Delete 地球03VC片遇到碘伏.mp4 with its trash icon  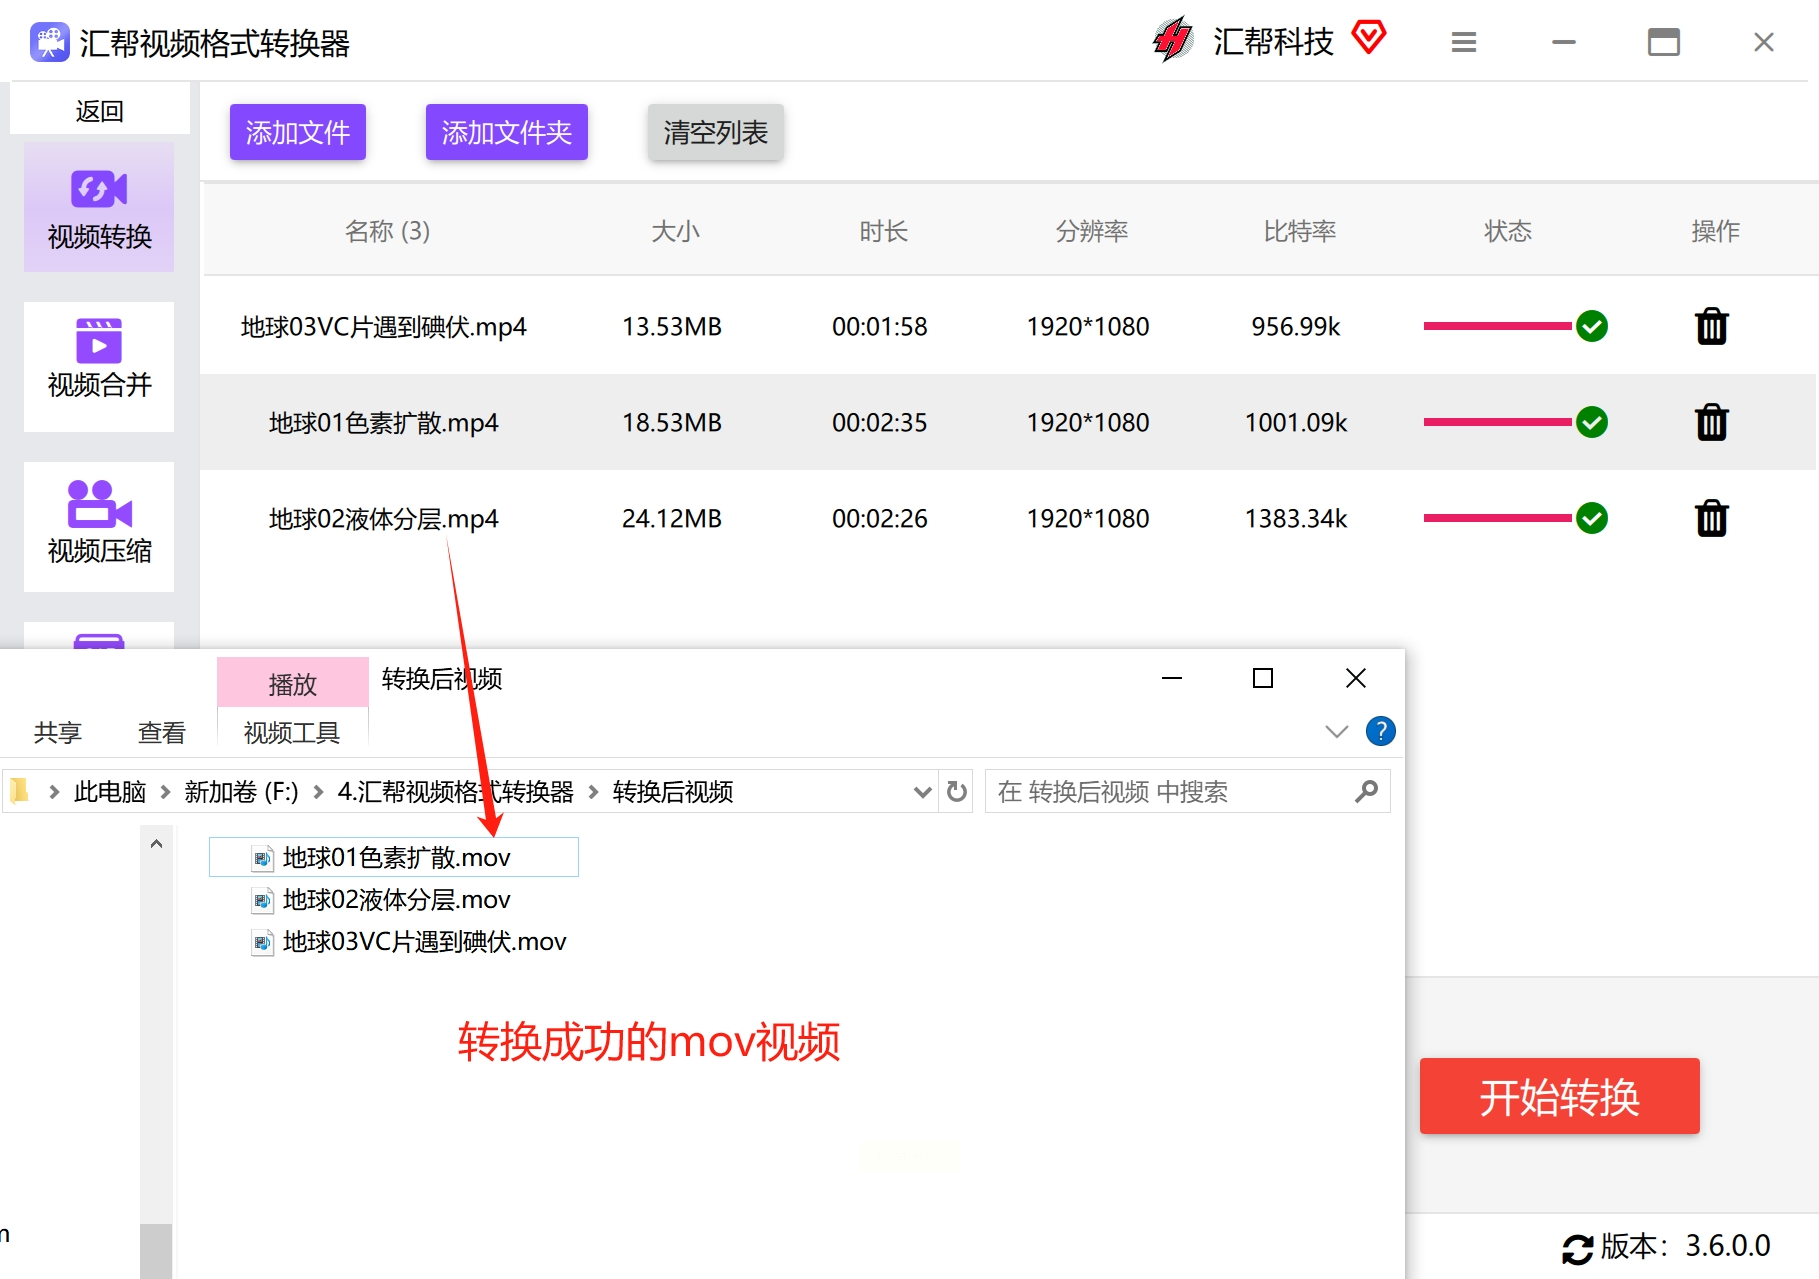[1711, 327]
